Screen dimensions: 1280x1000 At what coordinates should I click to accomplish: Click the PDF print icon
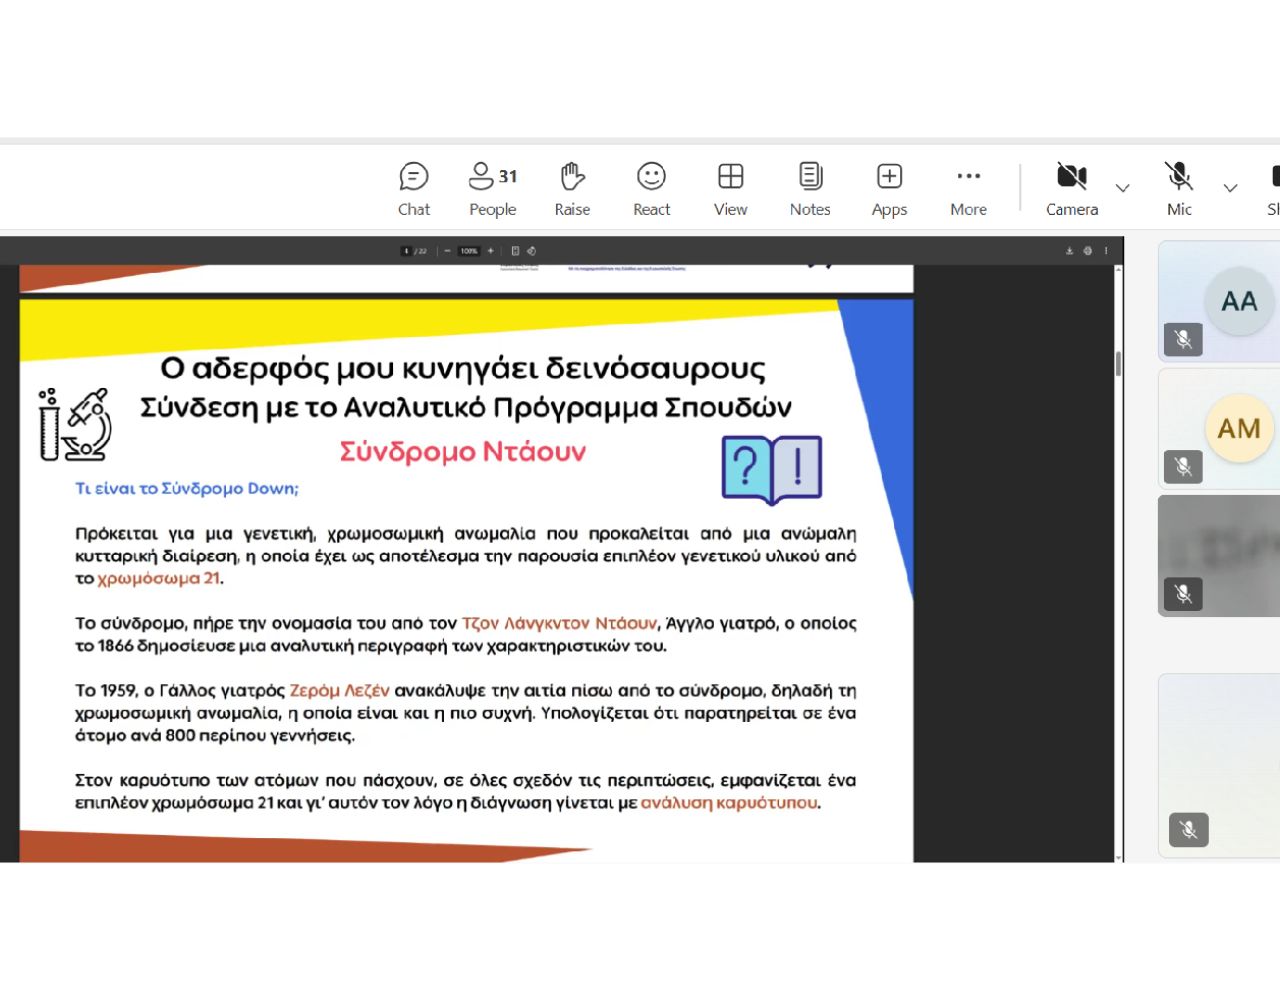(x=1088, y=251)
